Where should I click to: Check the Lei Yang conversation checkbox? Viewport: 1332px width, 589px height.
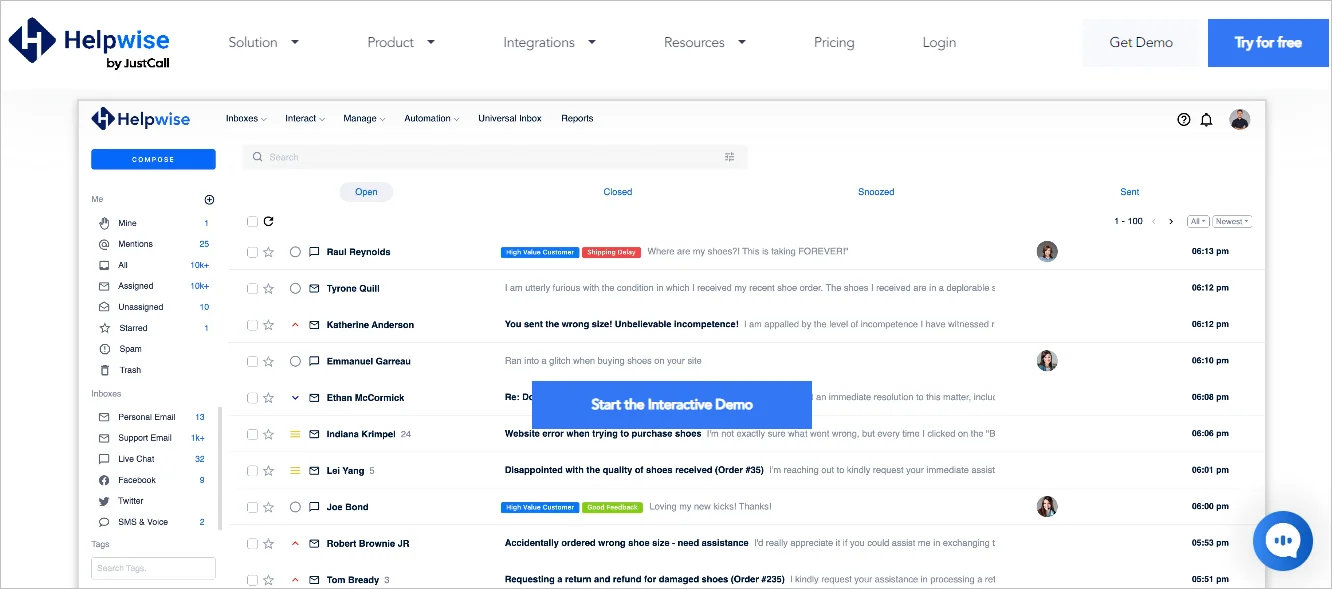252,471
